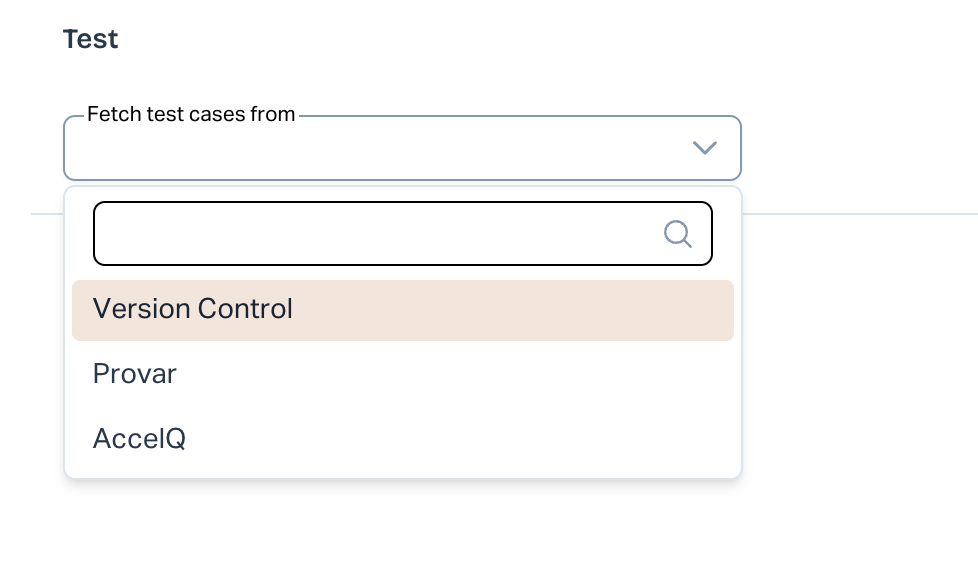The height and width of the screenshot is (568, 978).
Task: Collapse the dropdown using the chevron arrow
Action: (x=704, y=148)
